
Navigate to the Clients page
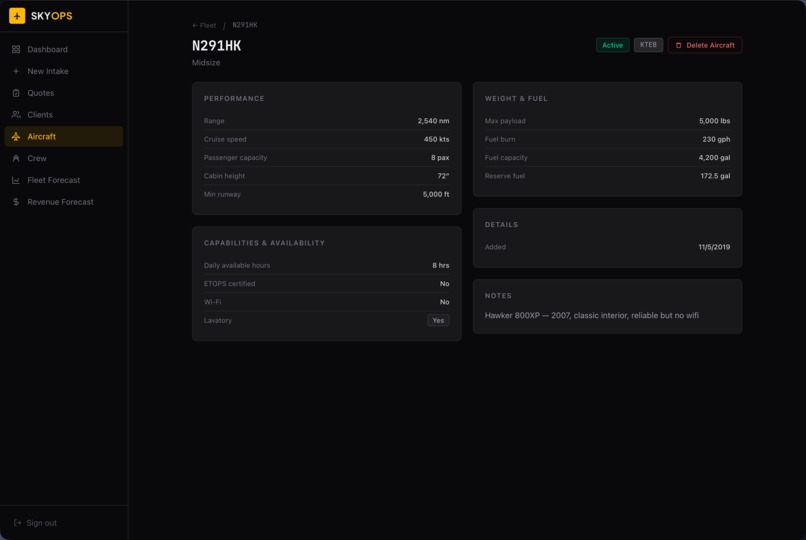pyautogui.click(x=64, y=115)
